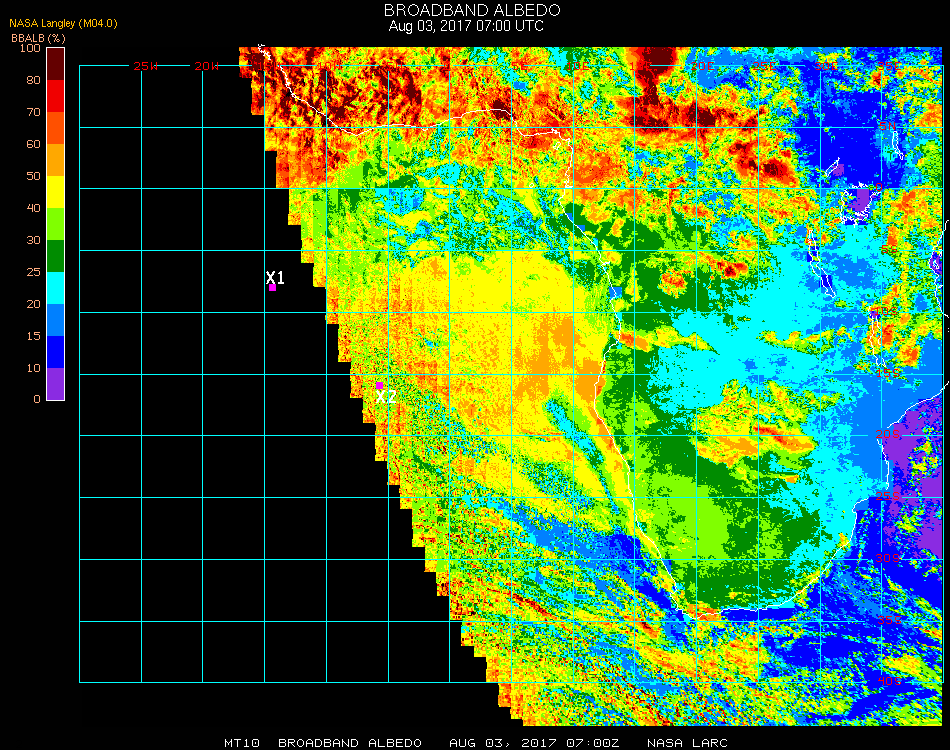This screenshot has height=750, width=950.
Task: Click the white "X1" text label
Action: pos(275,277)
